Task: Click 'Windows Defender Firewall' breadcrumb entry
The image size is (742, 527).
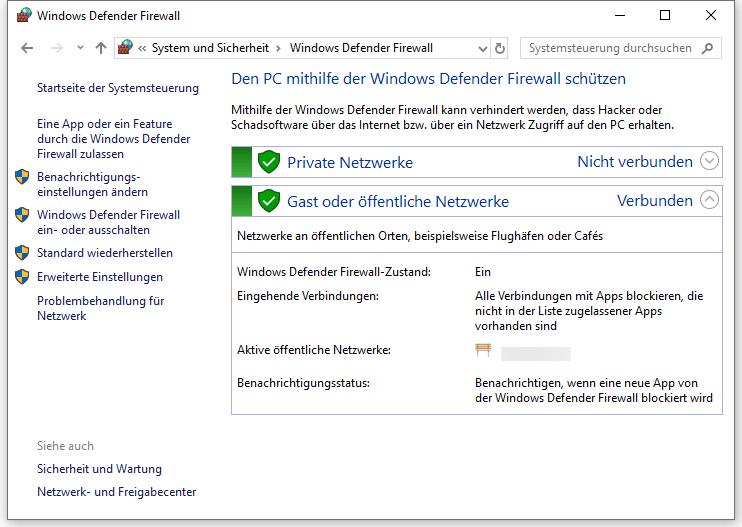Action: (x=361, y=48)
